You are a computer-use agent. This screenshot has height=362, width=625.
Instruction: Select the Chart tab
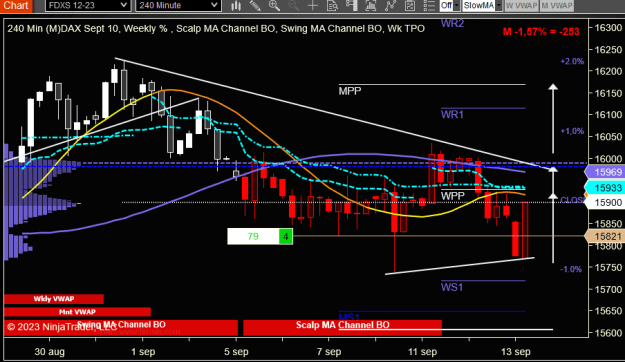[16, 6]
